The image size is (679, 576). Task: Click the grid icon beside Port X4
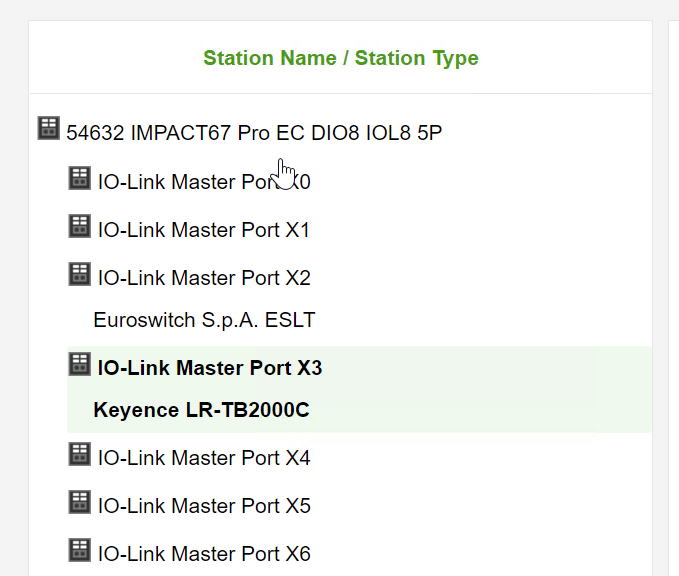[80, 454]
